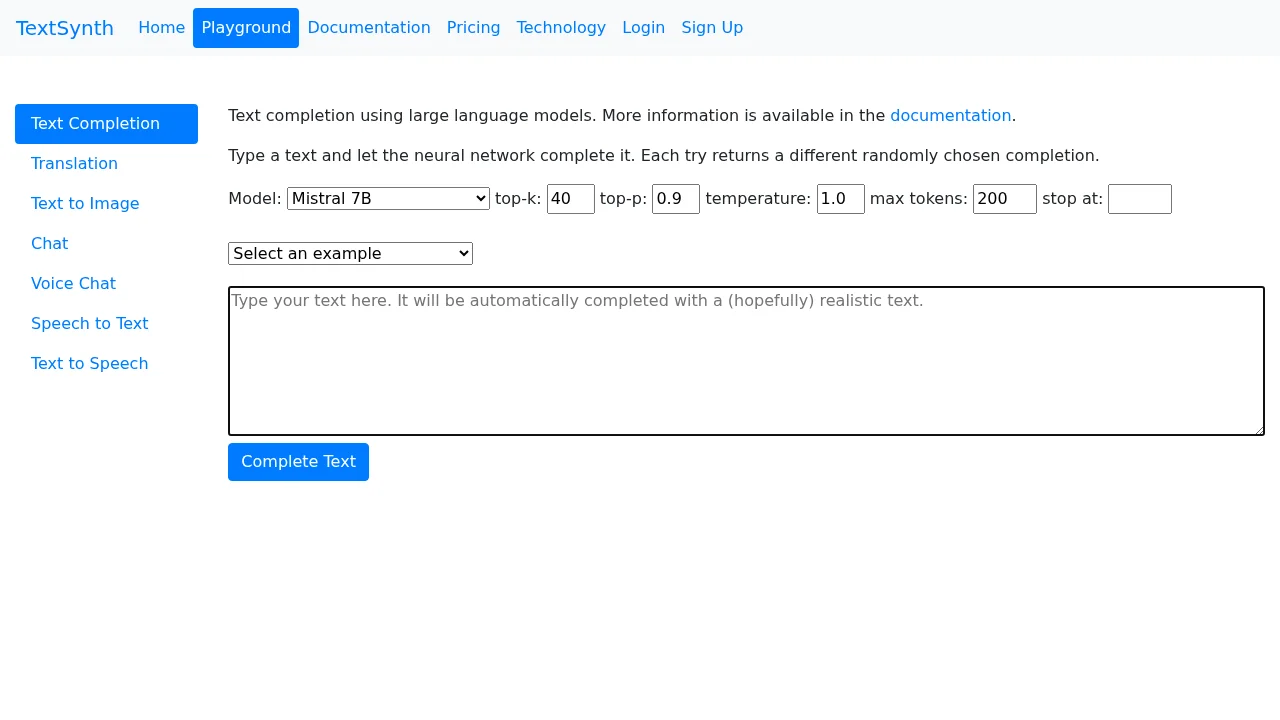This screenshot has height=720, width=1280.
Task: Open the Technology page
Action: (561, 27)
